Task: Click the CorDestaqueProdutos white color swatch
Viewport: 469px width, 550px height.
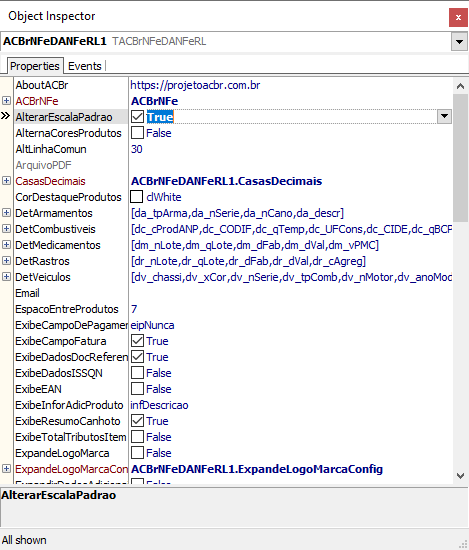Action: click(x=136, y=197)
